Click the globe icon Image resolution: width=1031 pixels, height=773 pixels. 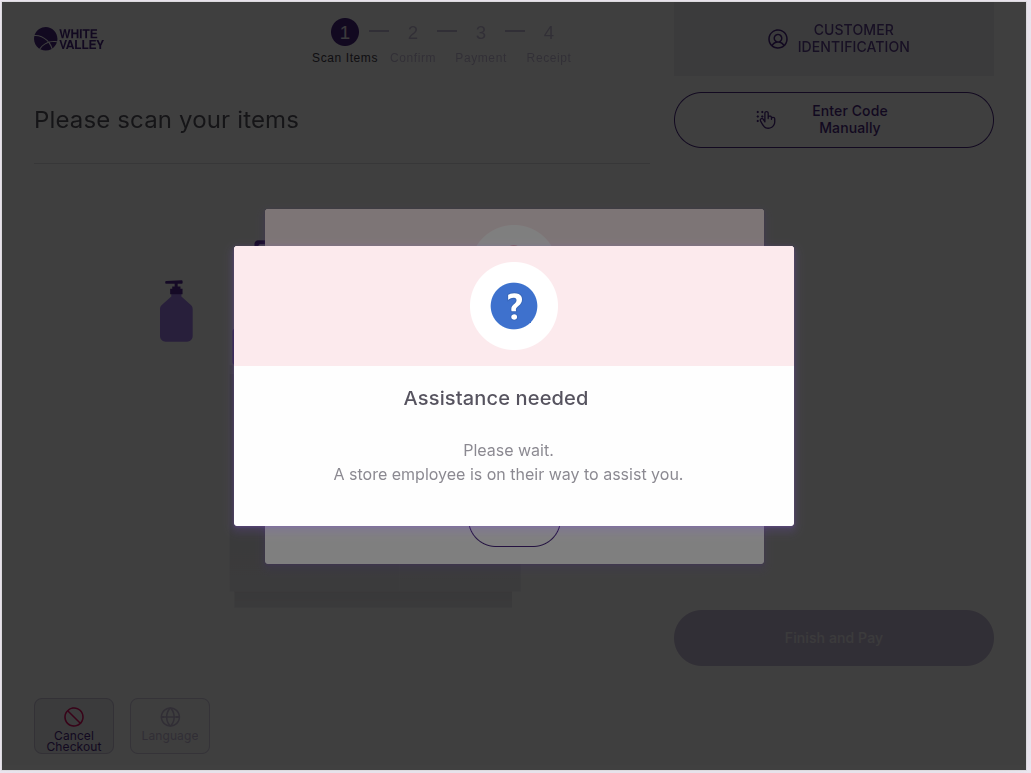(x=170, y=717)
